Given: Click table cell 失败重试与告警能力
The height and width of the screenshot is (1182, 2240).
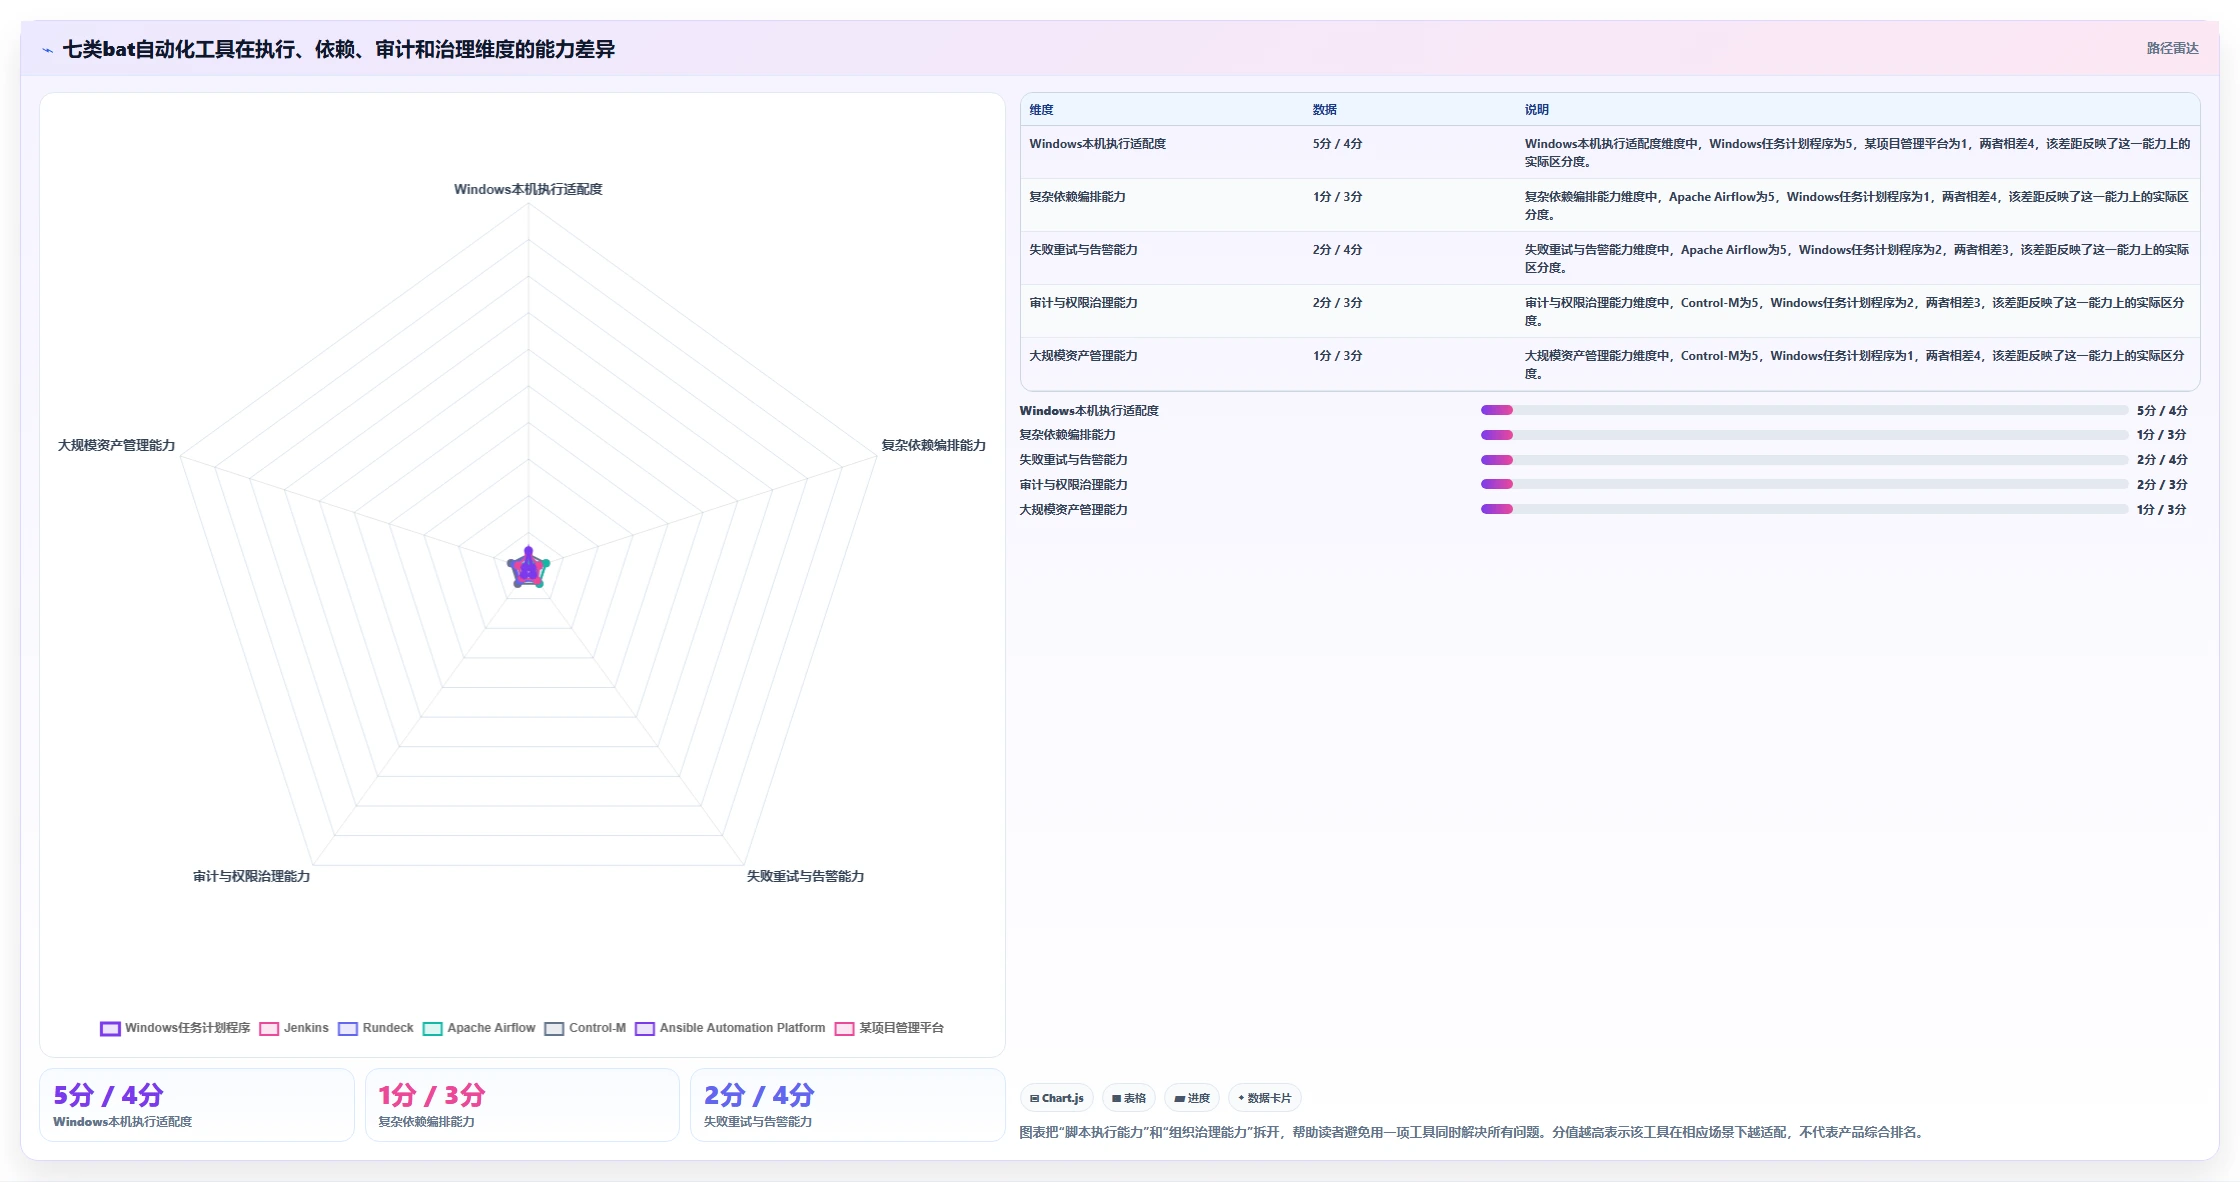Looking at the screenshot, I should pyautogui.click(x=1083, y=250).
